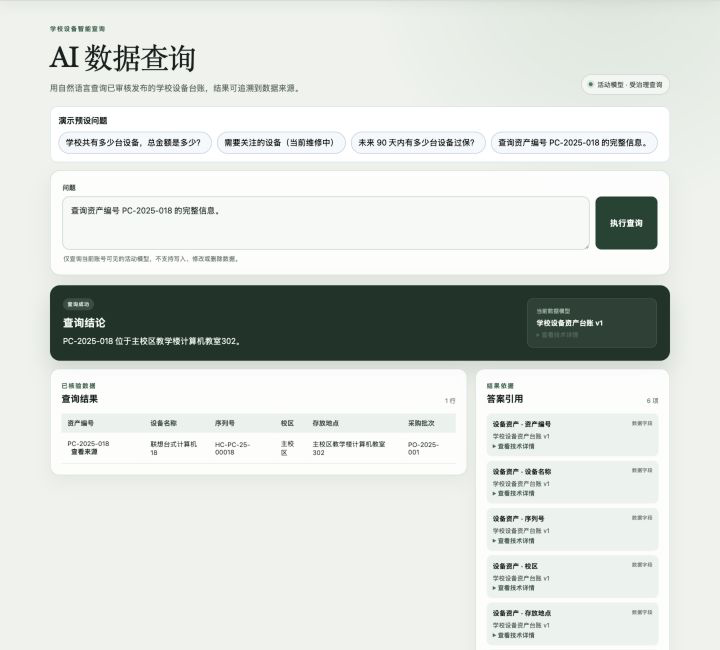Screen dimensions: 720x650
Task: Click the 序列号 column header
Action: click(225, 423)
